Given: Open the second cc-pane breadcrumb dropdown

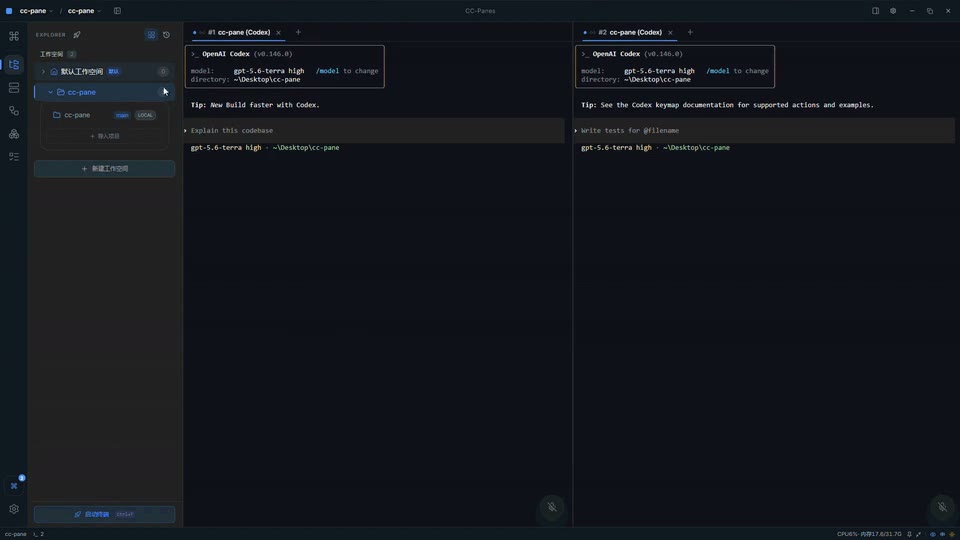Looking at the screenshot, I should tap(84, 10).
